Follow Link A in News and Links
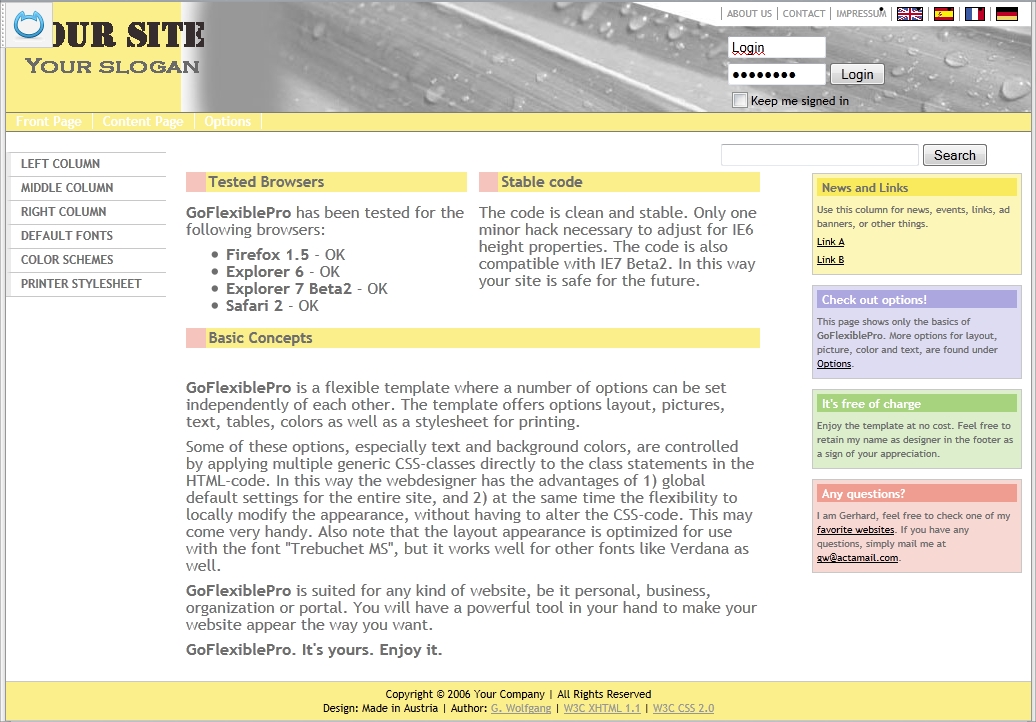Viewport: 1036px width, 722px height. (831, 242)
